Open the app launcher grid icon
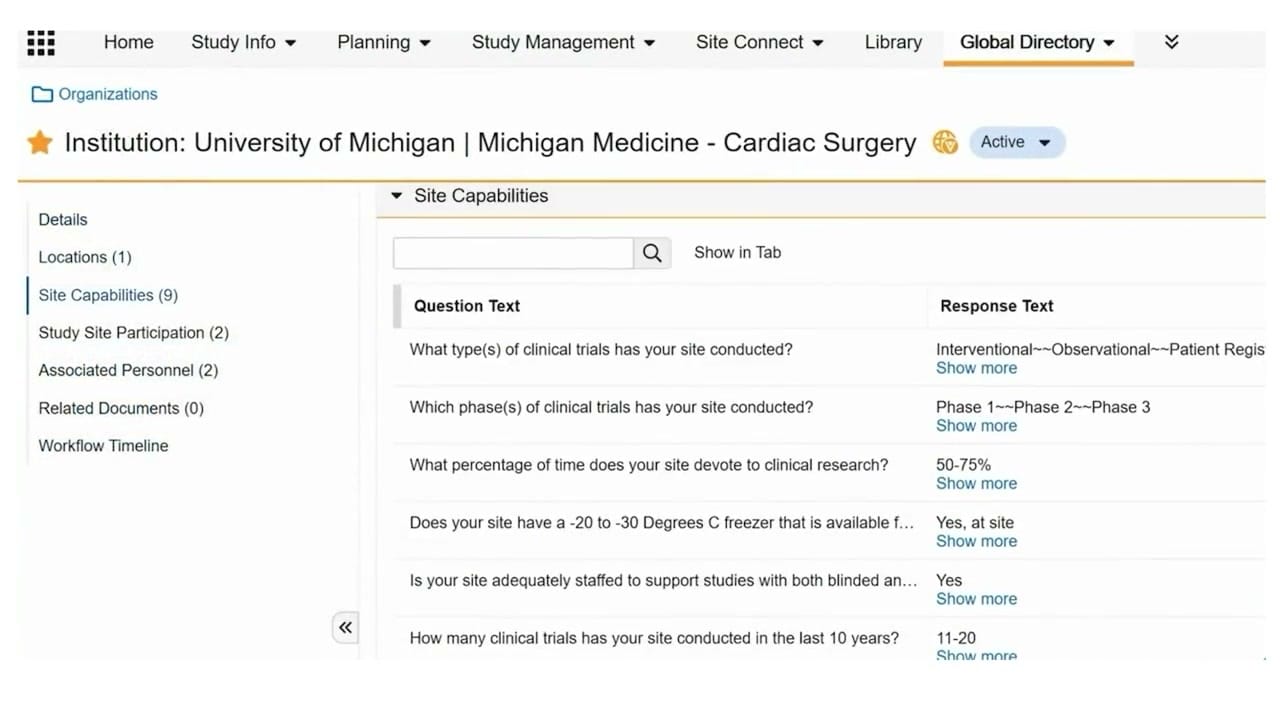The width and height of the screenshot is (1280, 720). [41, 43]
